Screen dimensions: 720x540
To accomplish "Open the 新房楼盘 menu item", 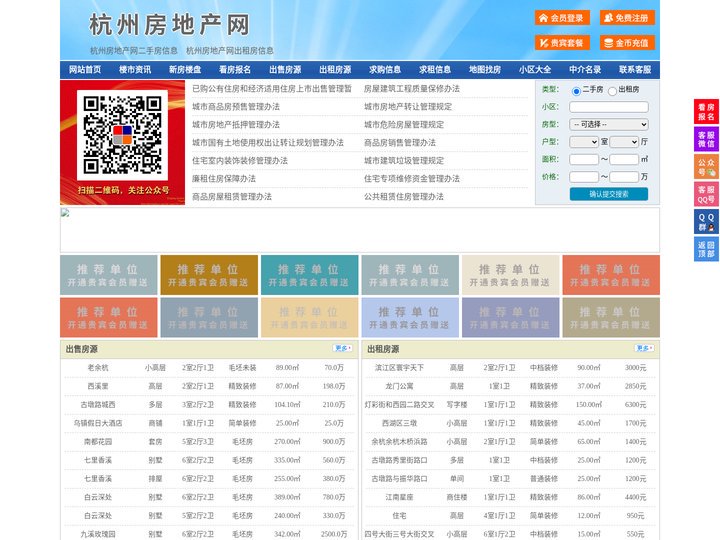I will [185, 70].
